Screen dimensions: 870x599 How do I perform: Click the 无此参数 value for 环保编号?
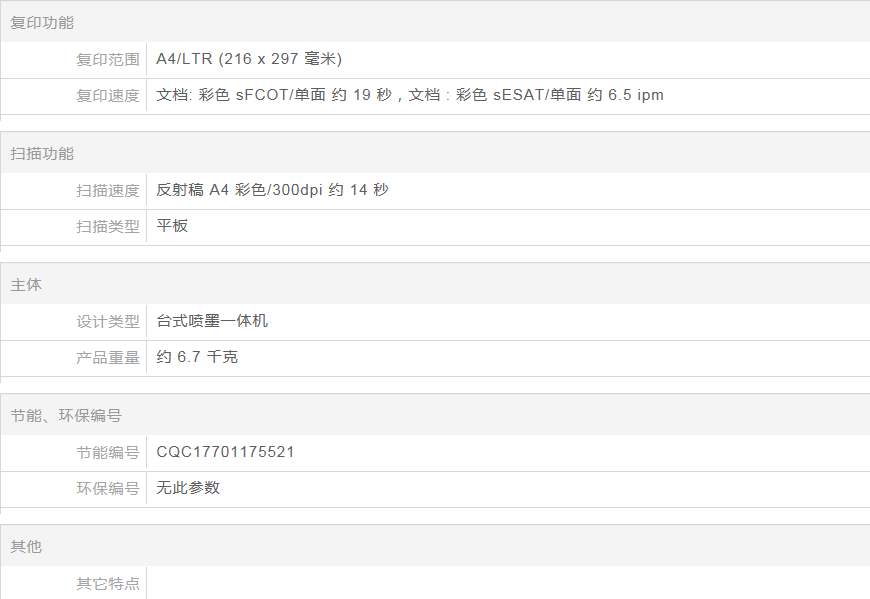(x=188, y=488)
